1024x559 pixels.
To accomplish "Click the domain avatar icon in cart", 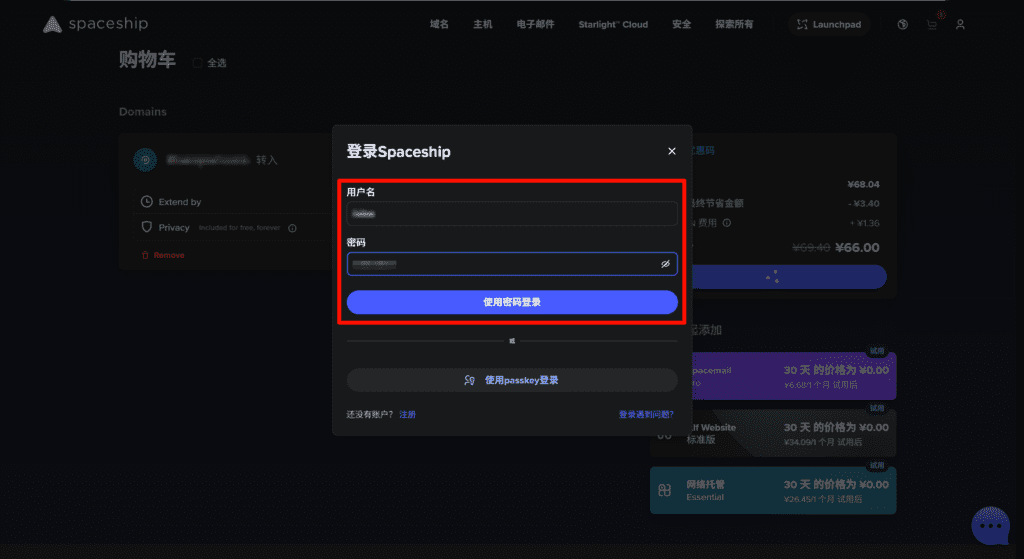I will click(145, 159).
